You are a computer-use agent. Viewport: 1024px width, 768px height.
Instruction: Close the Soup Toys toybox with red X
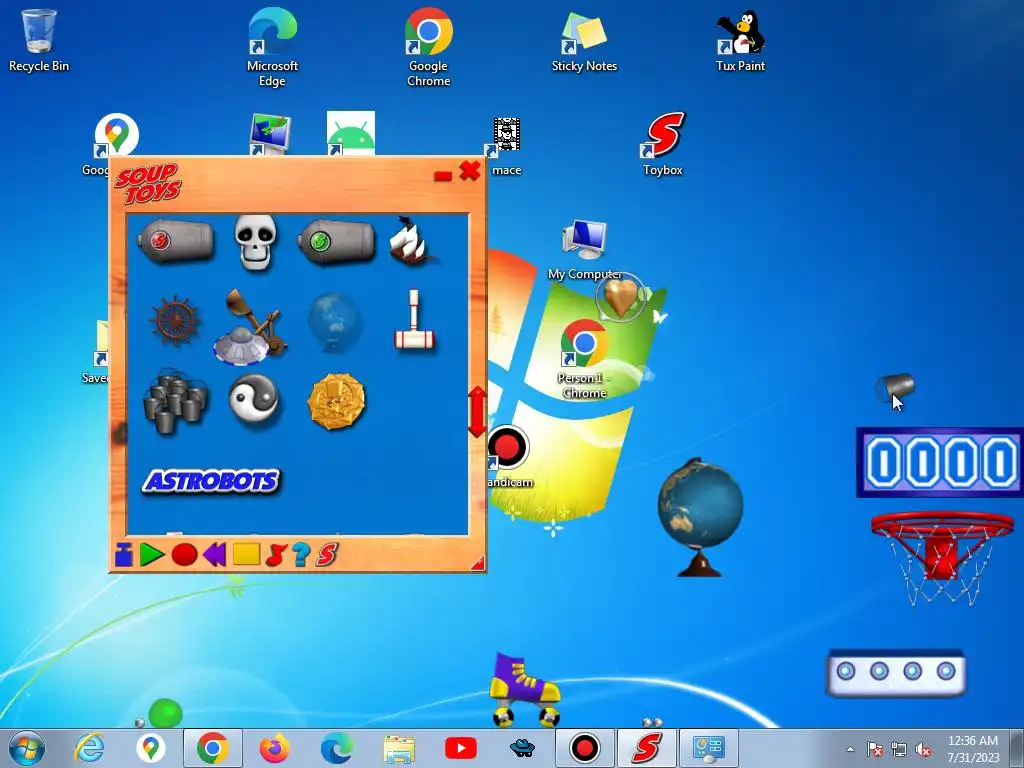point(470,170)
